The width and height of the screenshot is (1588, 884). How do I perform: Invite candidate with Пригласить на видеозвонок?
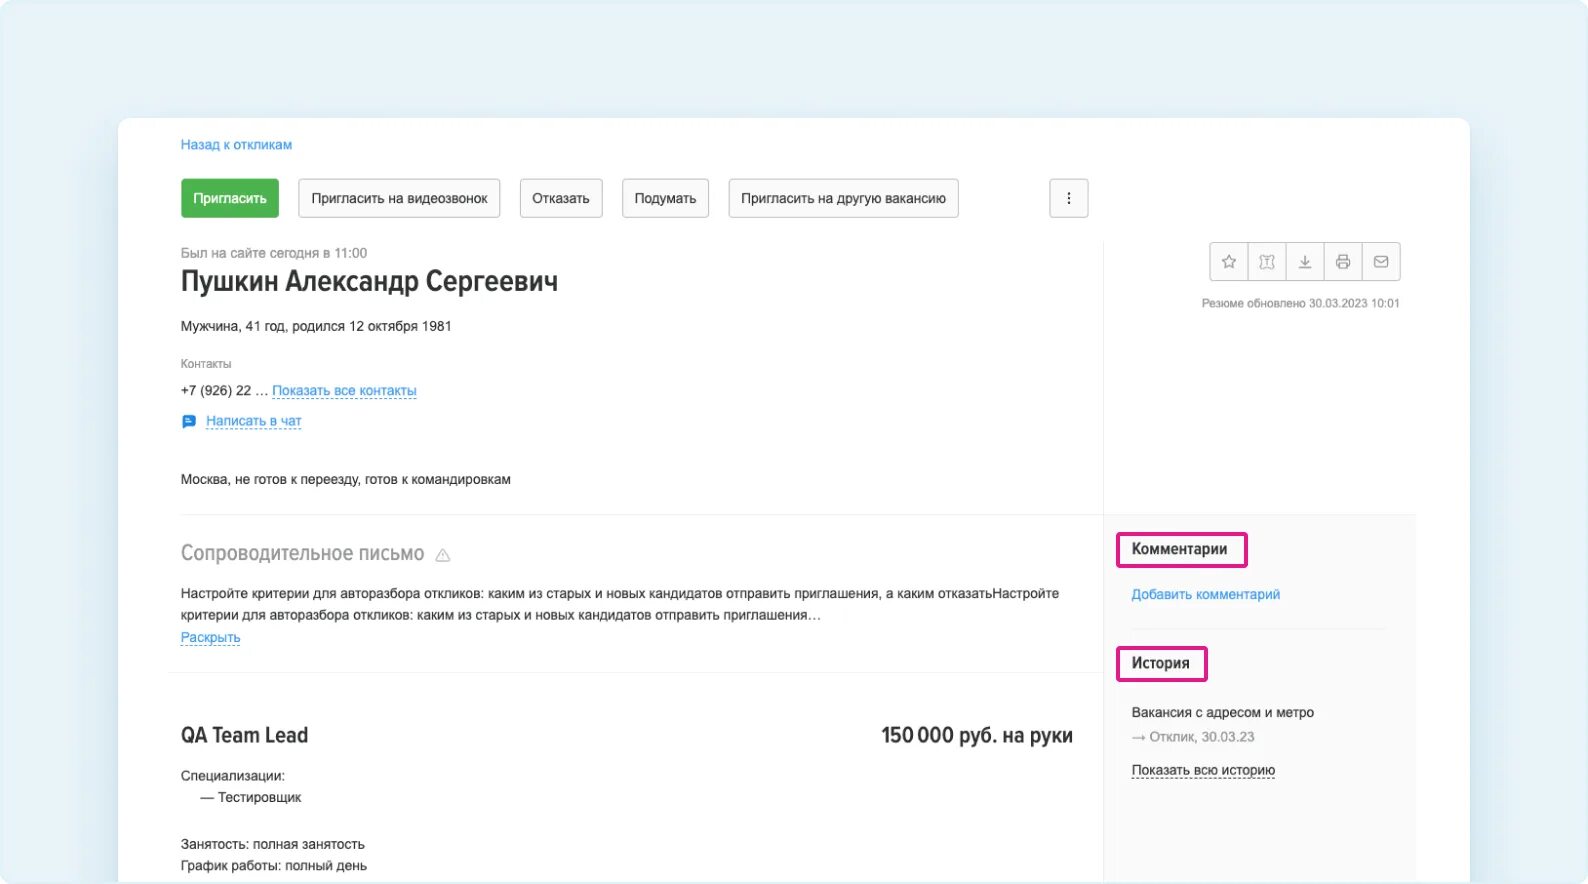[399, 198]
